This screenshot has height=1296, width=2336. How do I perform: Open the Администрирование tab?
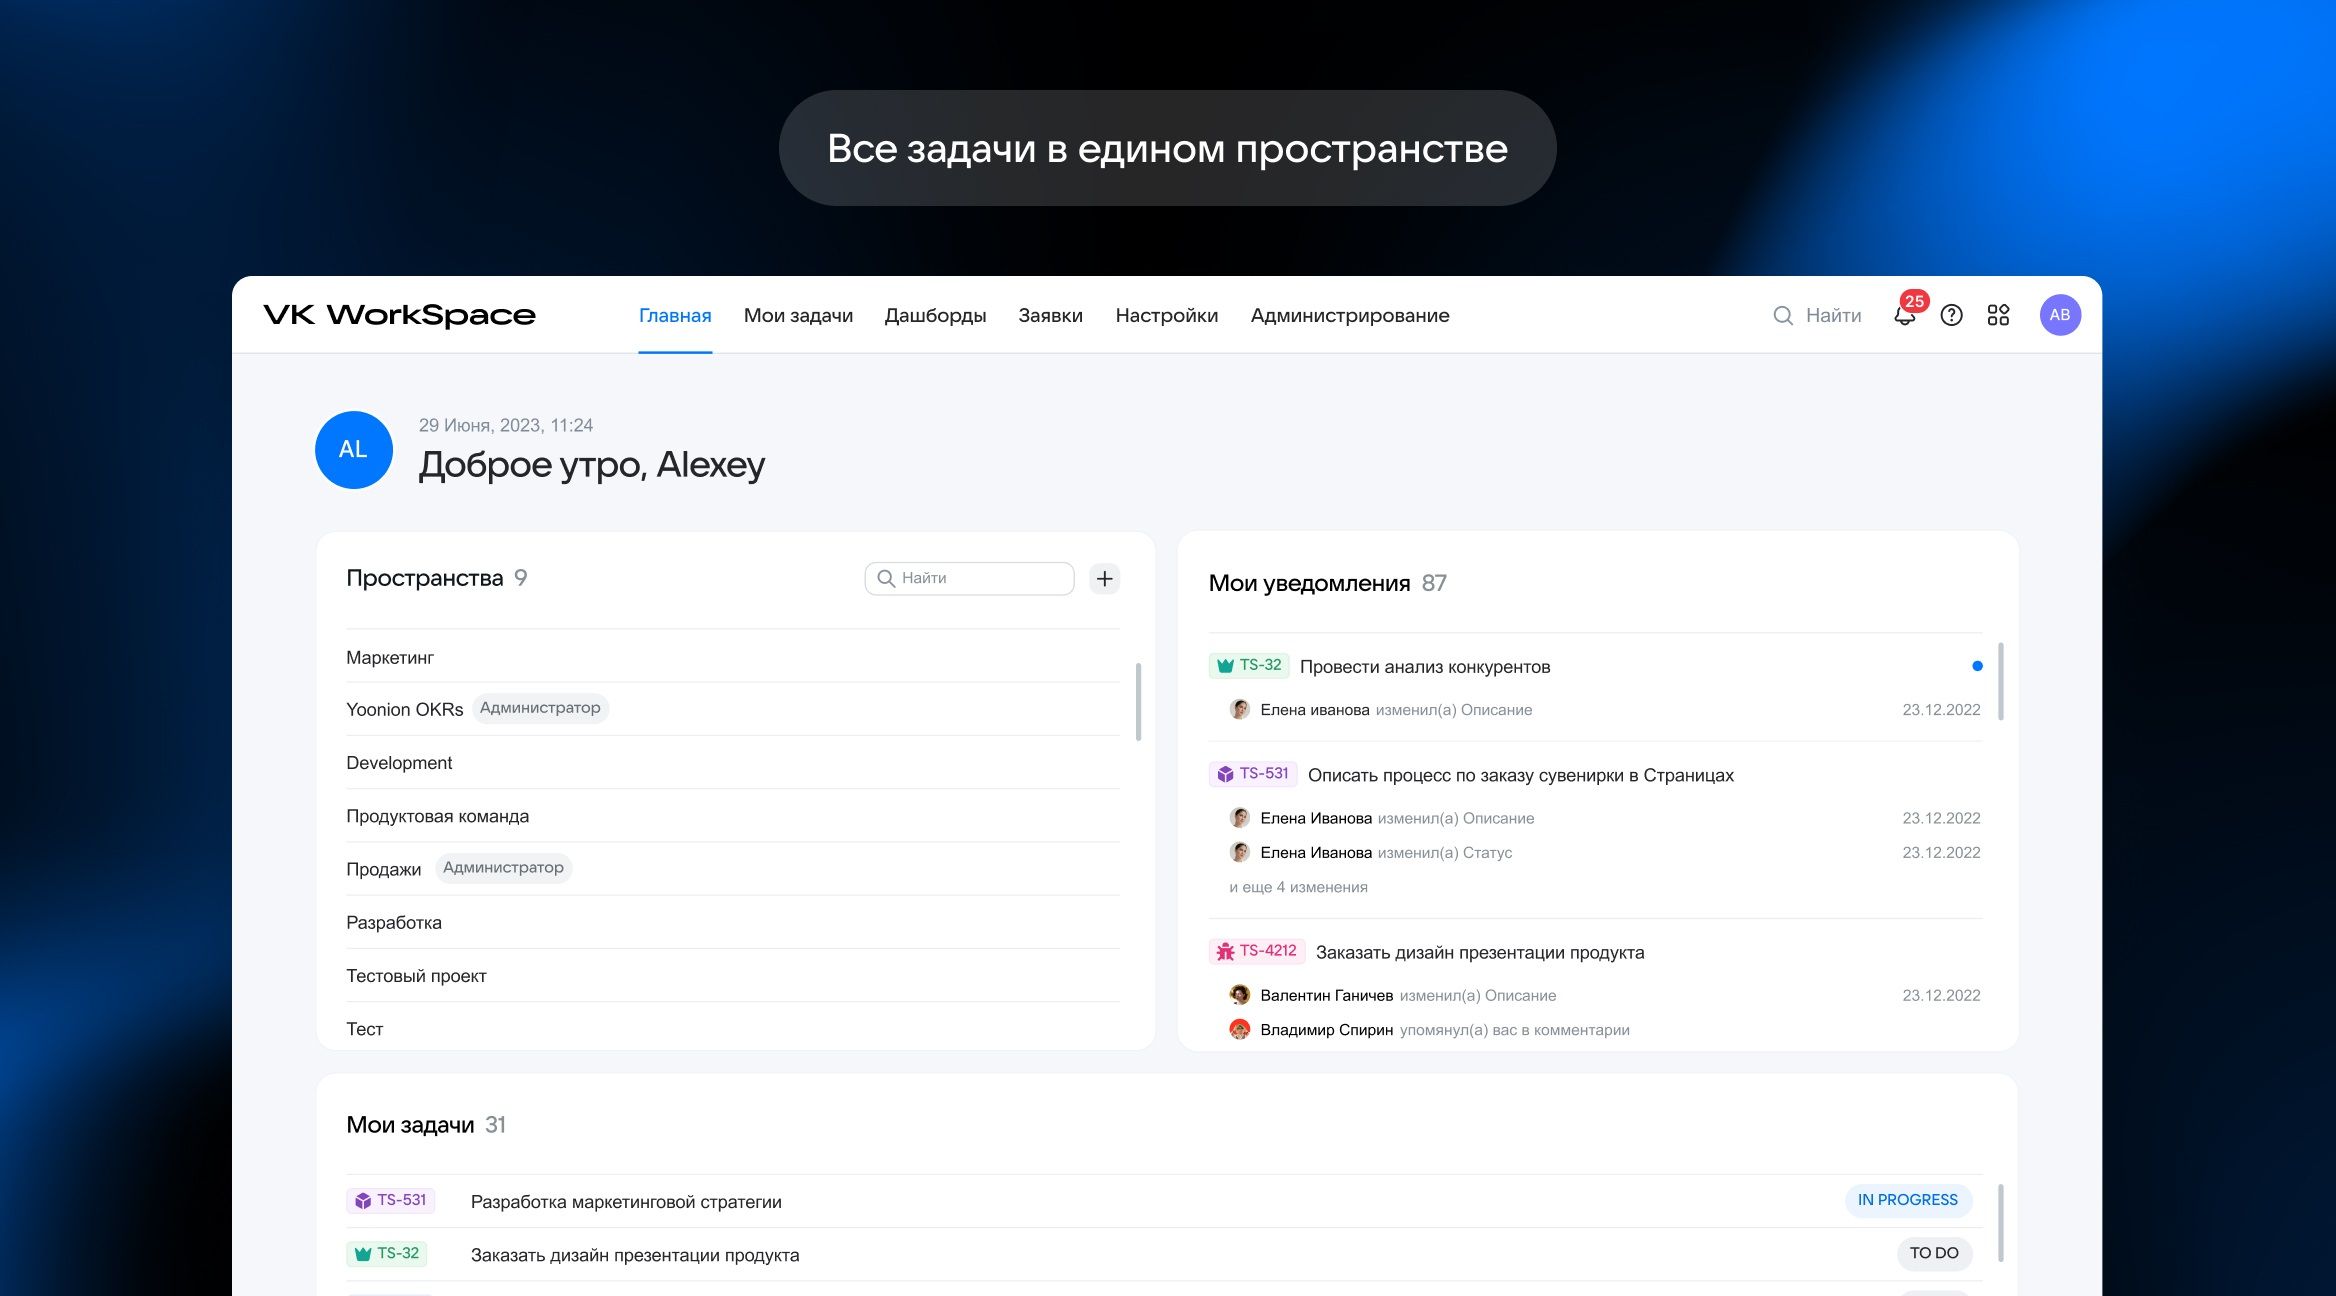click(x=1349, y=316)
